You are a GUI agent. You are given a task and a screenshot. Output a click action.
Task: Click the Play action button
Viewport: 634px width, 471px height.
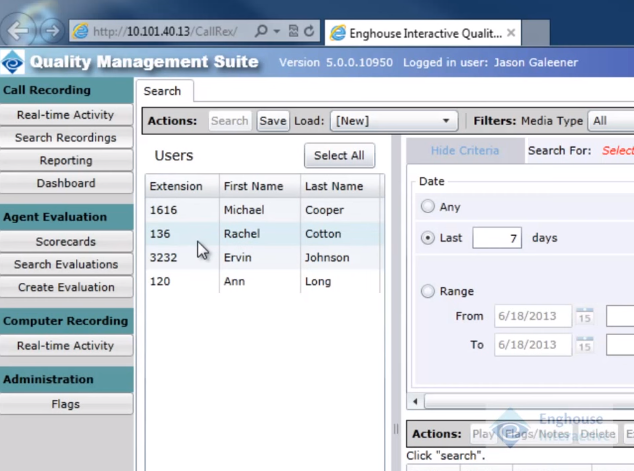[483, 434]
